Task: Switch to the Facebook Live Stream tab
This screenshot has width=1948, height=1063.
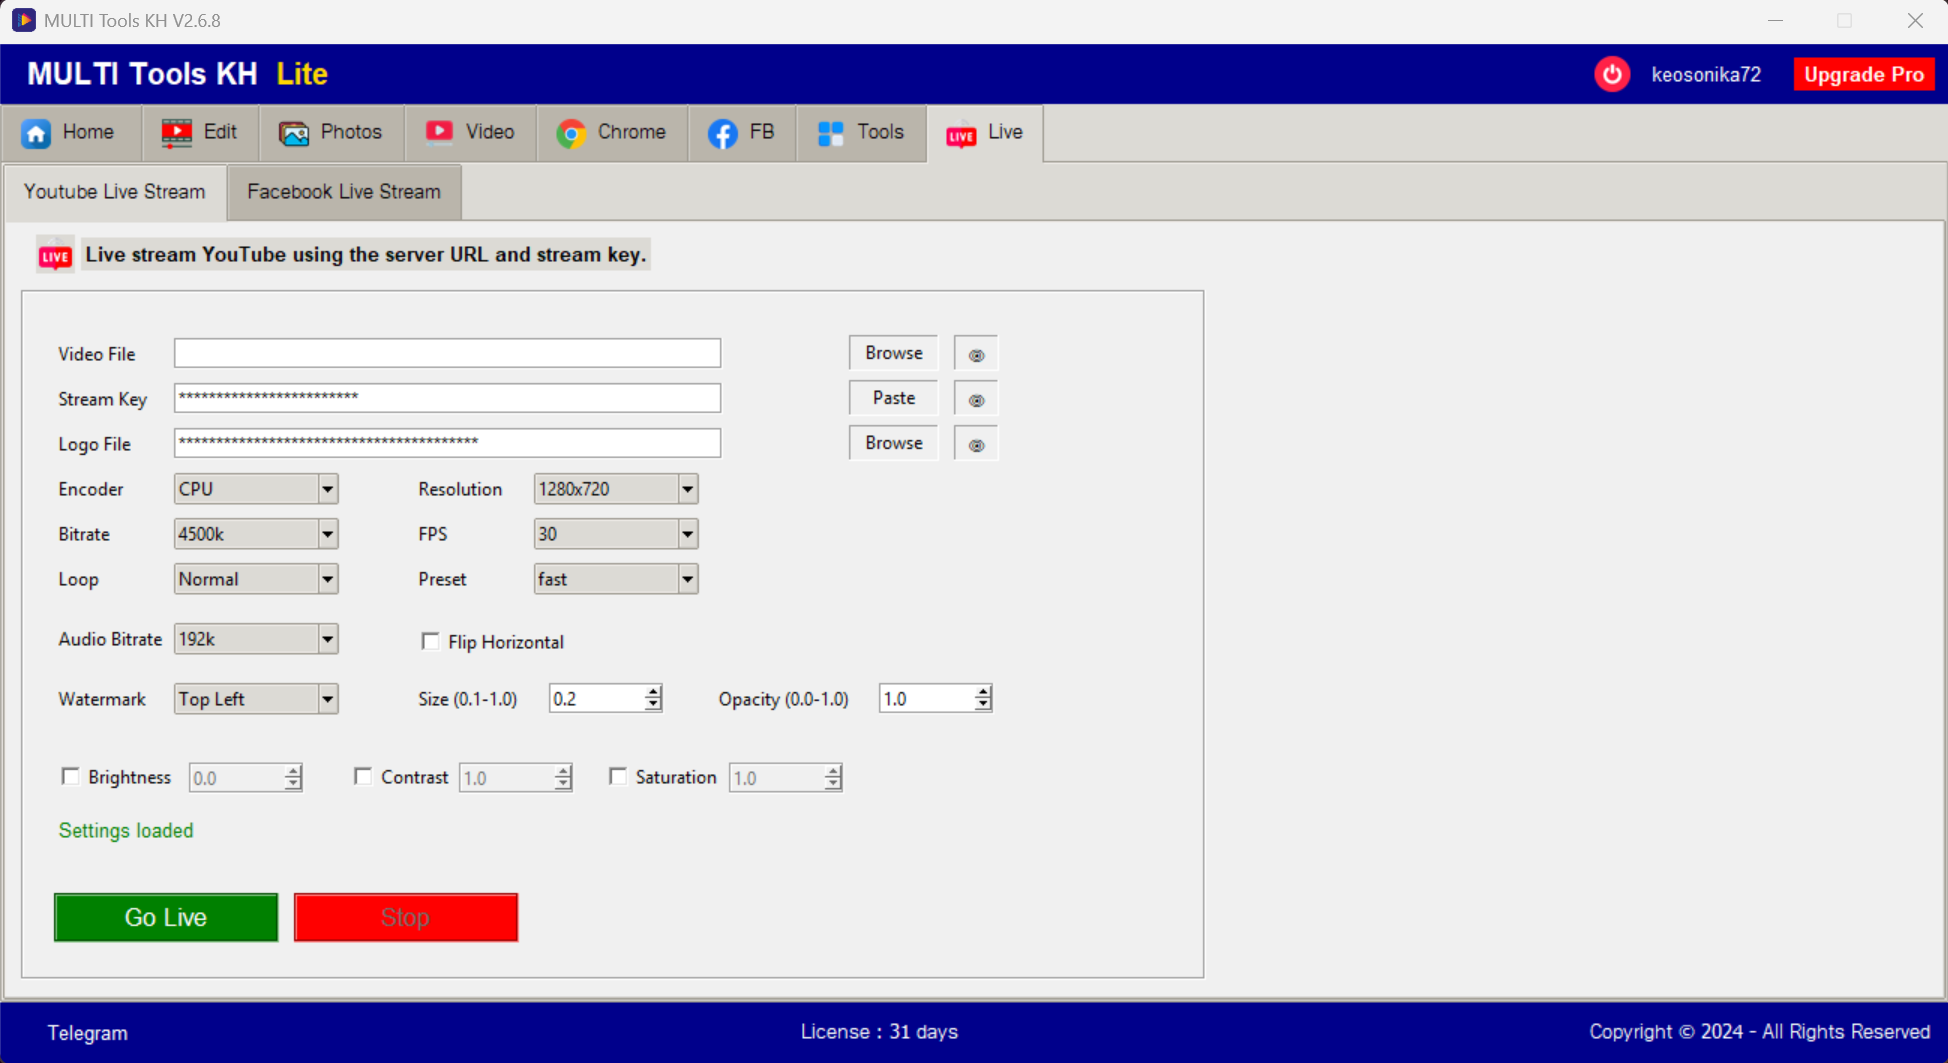Action: point(343,192)
